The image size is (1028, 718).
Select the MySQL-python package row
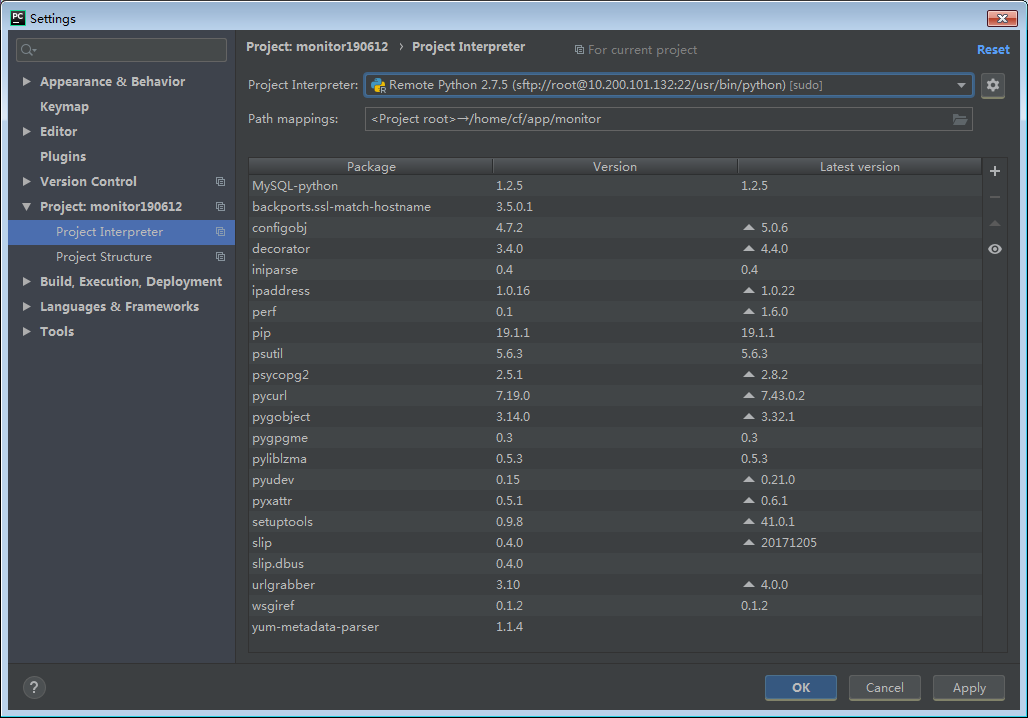point(615,186)
